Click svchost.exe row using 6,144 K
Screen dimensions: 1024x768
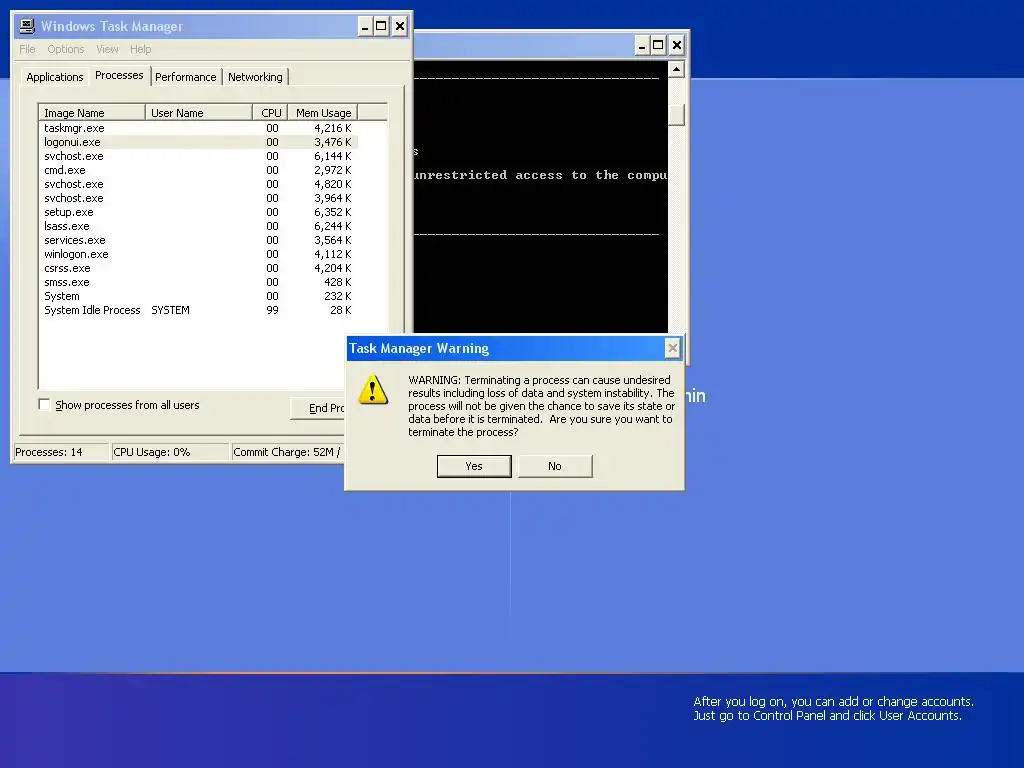point(198,156)
